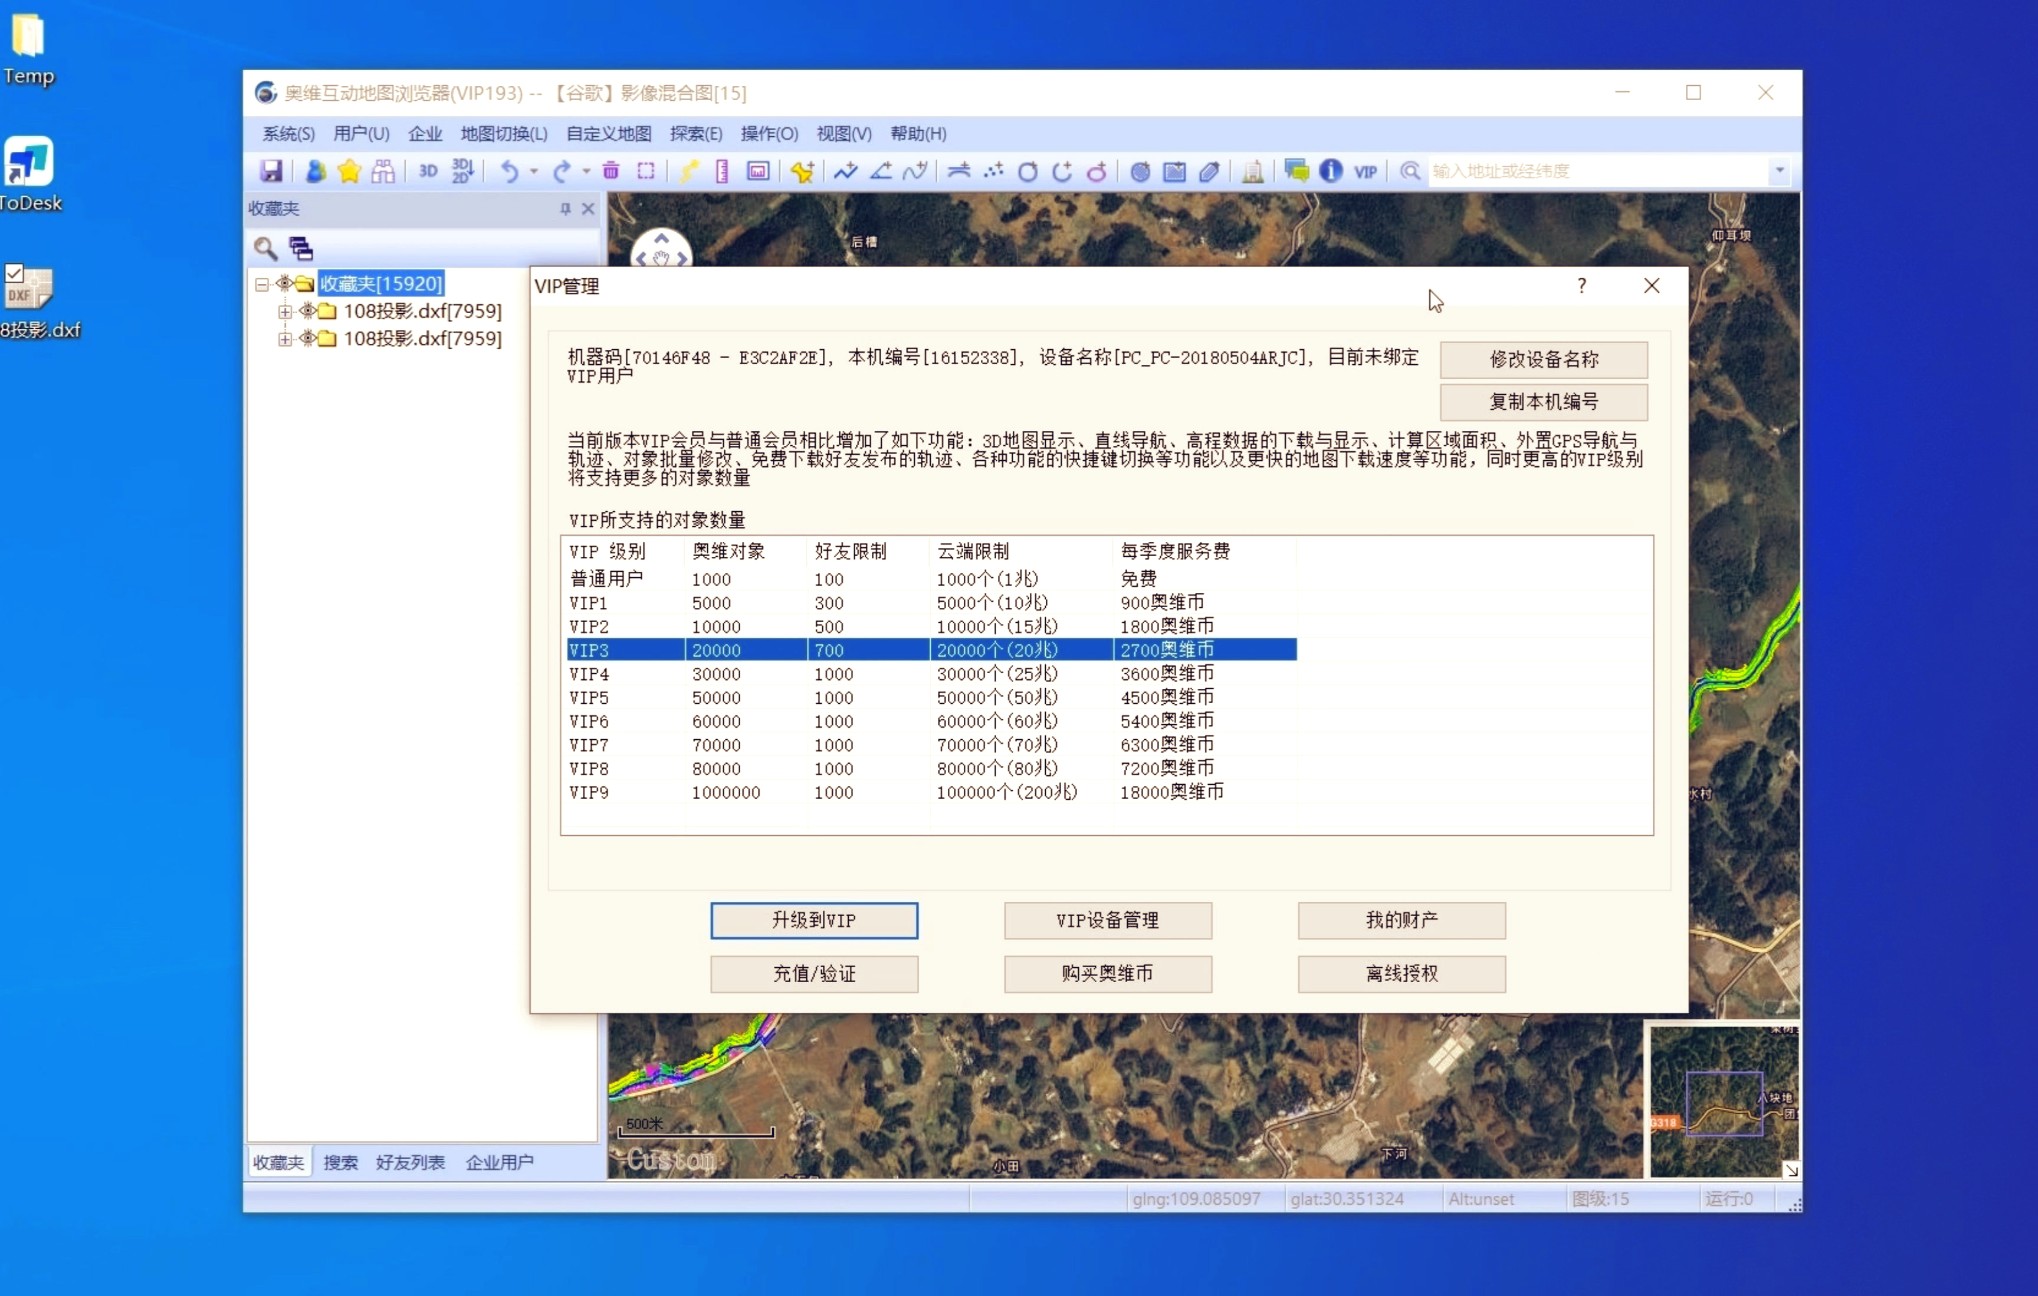This screenshot has width=2038, height=1296.
Task: Switch to the 搜索 bottom tab
Action: tap(340, 1162)
